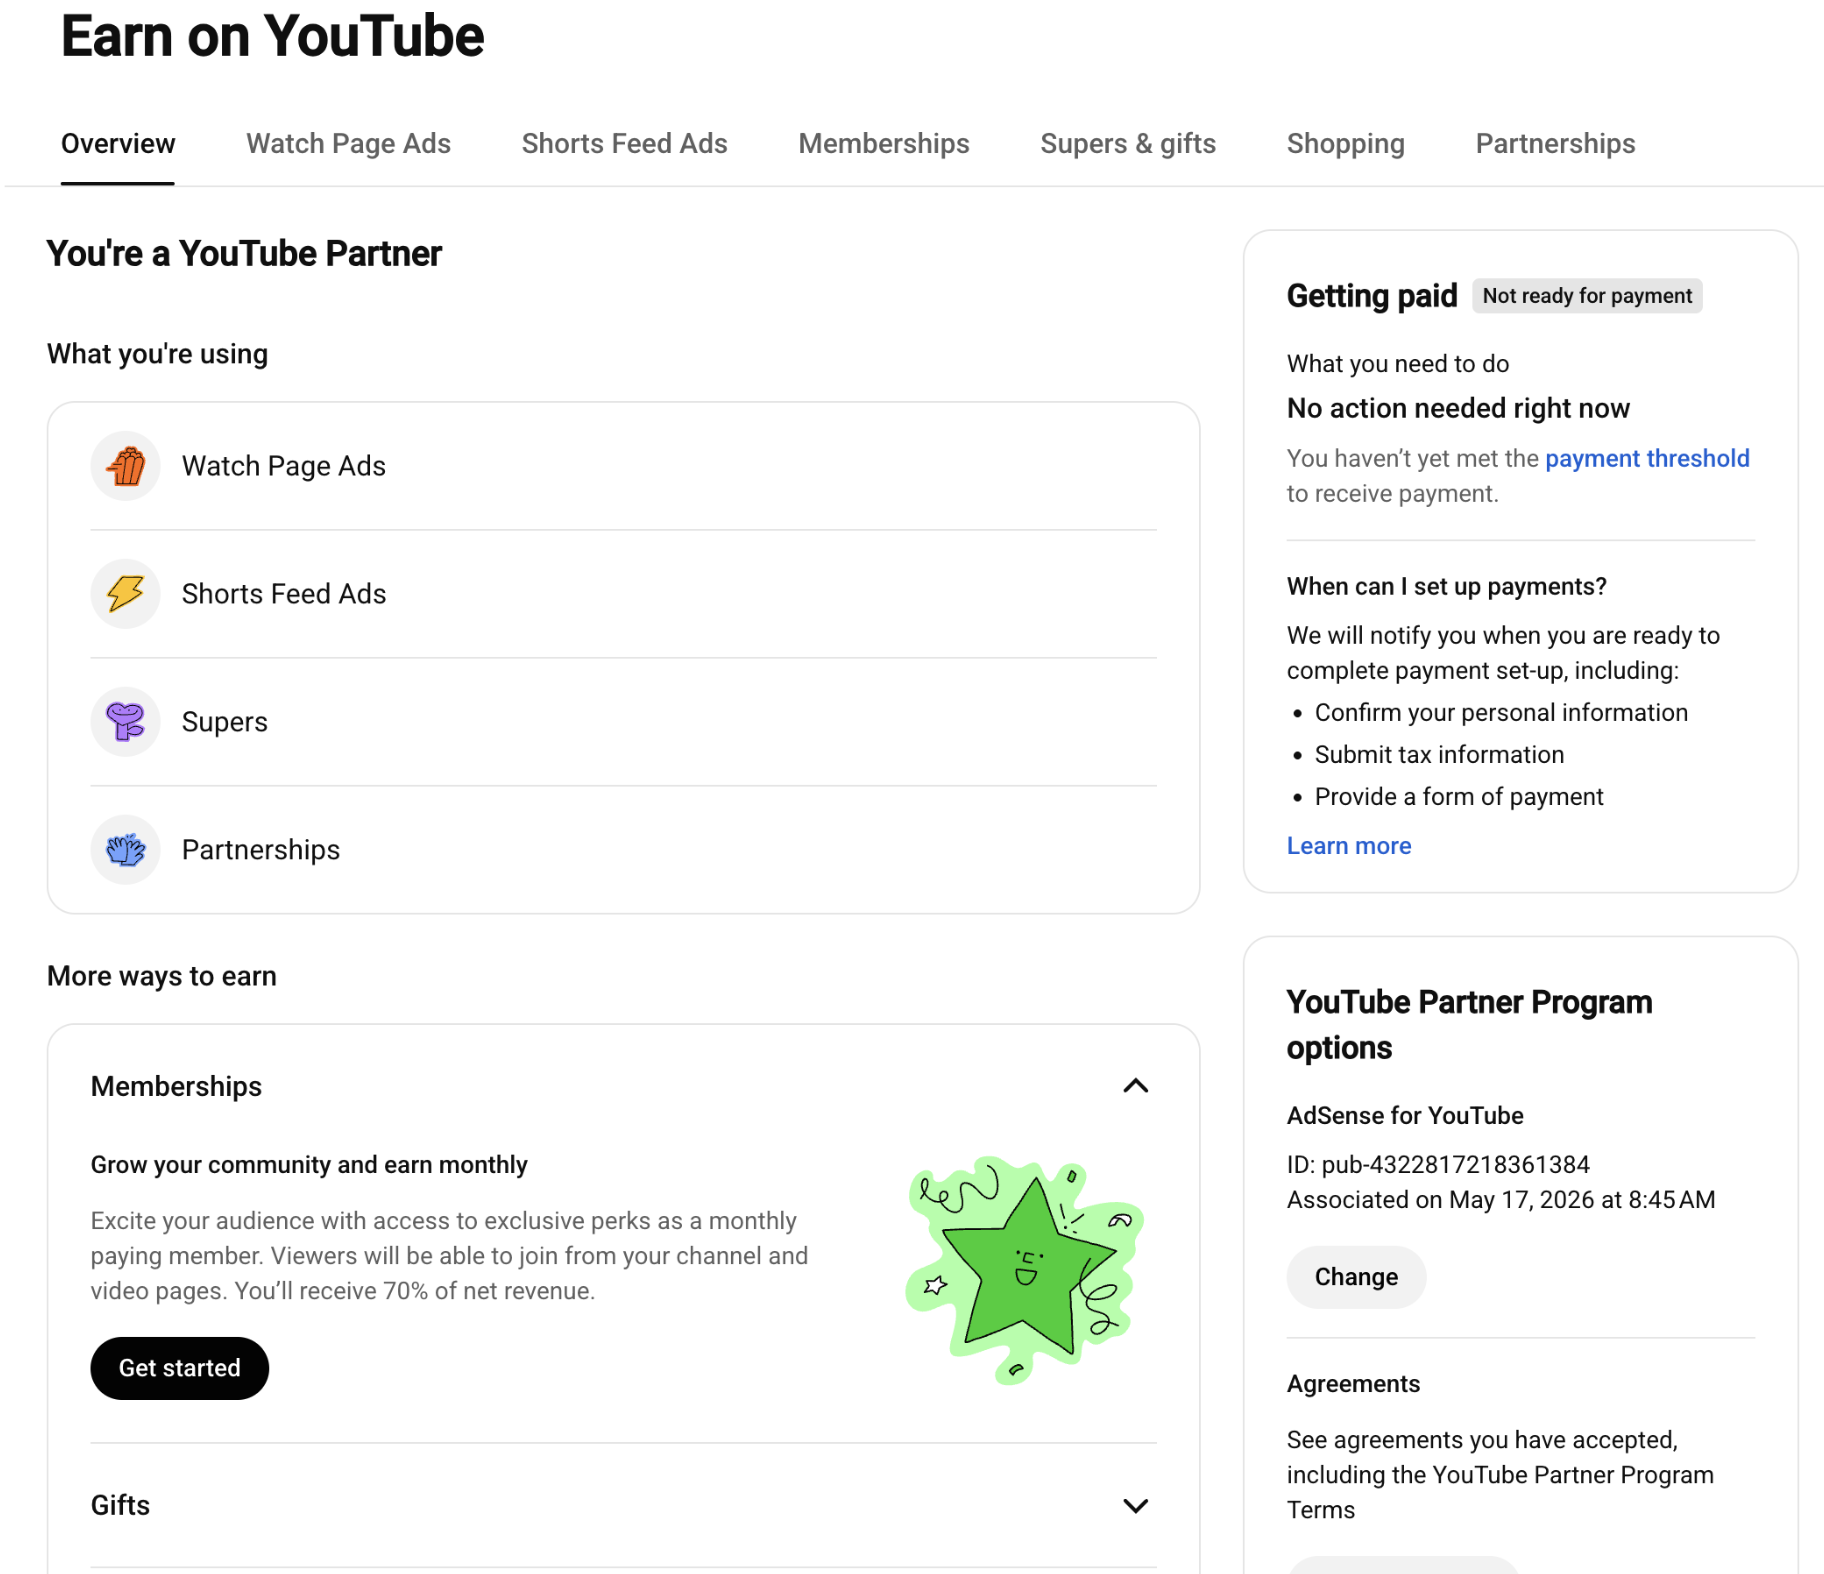Click Get started for Memberships

(180, 1368)
